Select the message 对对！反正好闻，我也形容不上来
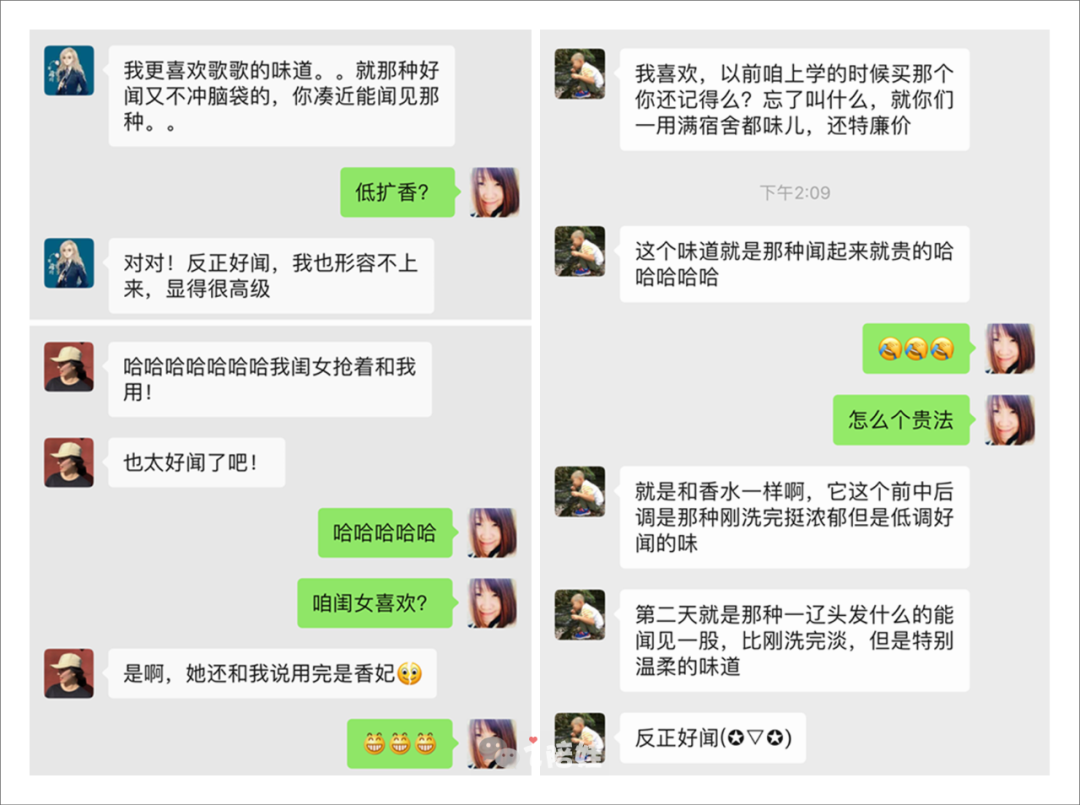 point(271,275)
